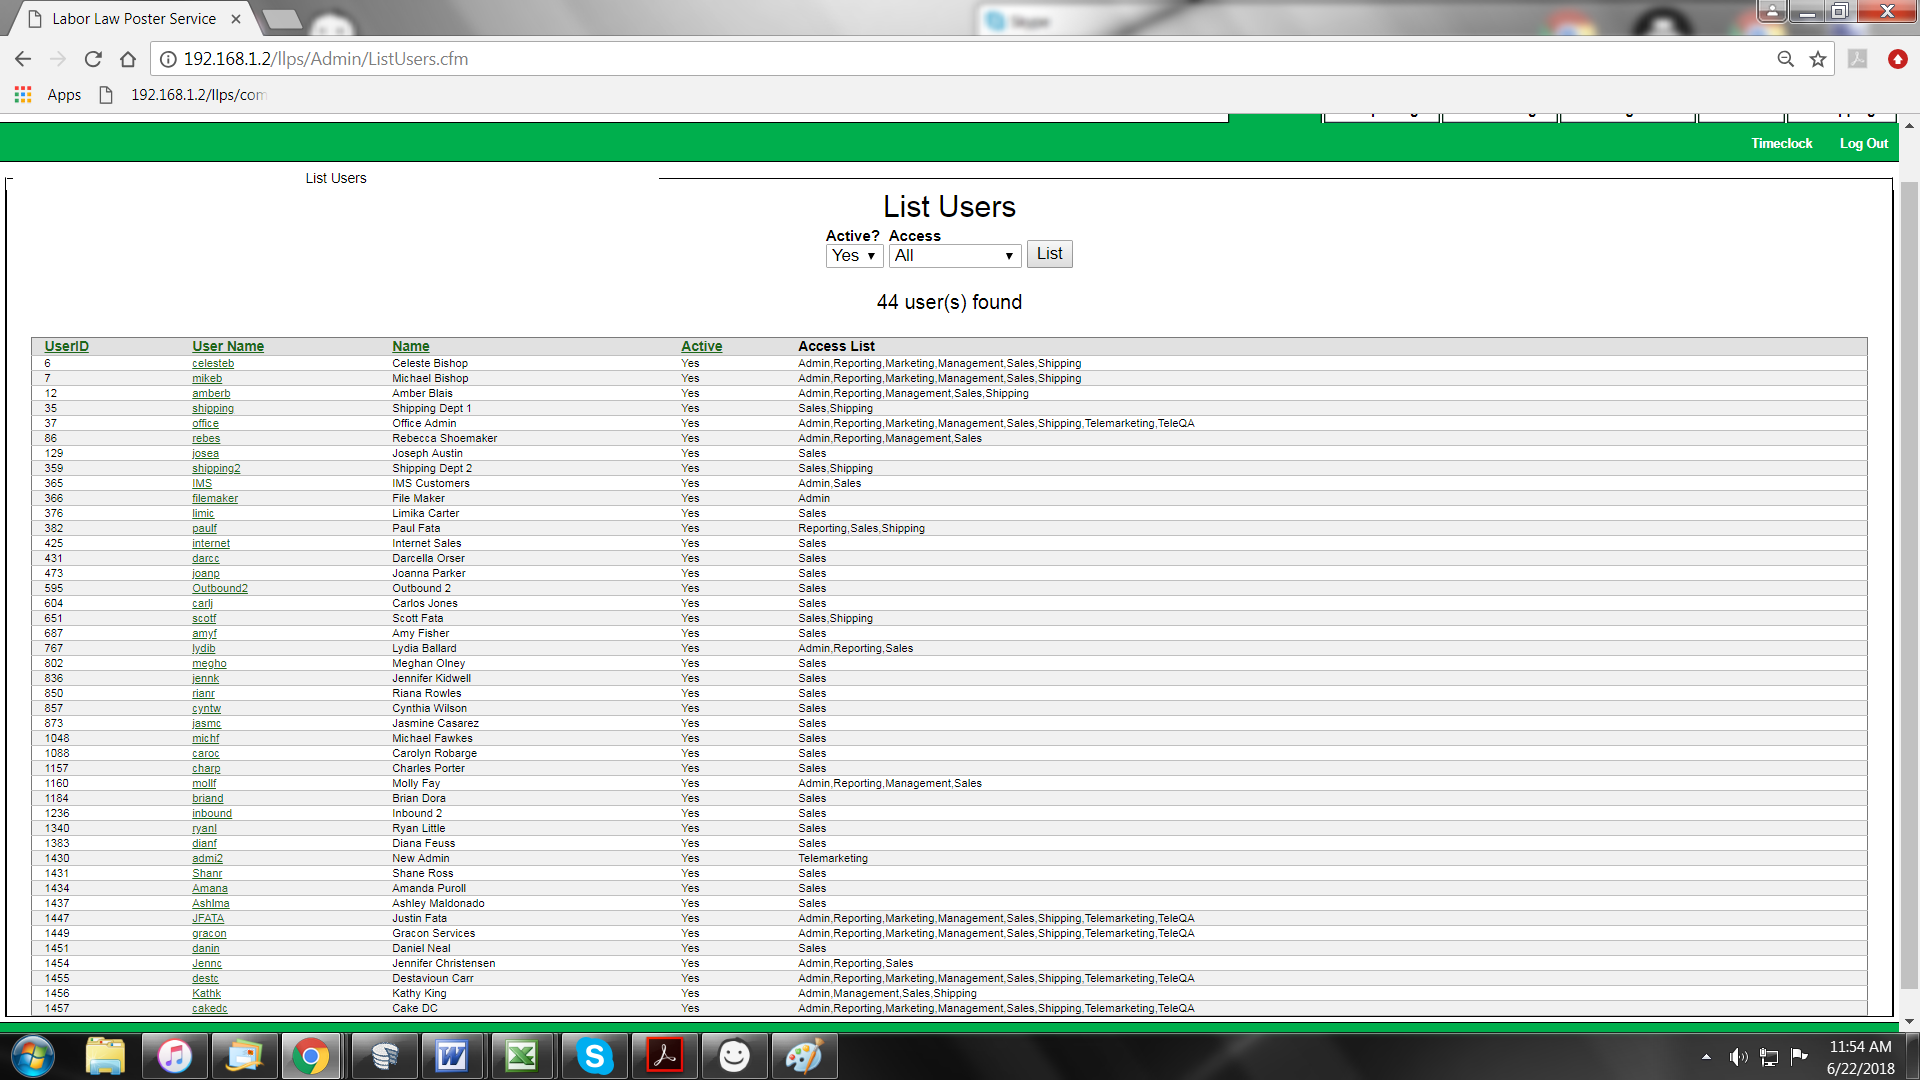Expand the Active? Yes dropdown

click(854, 256)
